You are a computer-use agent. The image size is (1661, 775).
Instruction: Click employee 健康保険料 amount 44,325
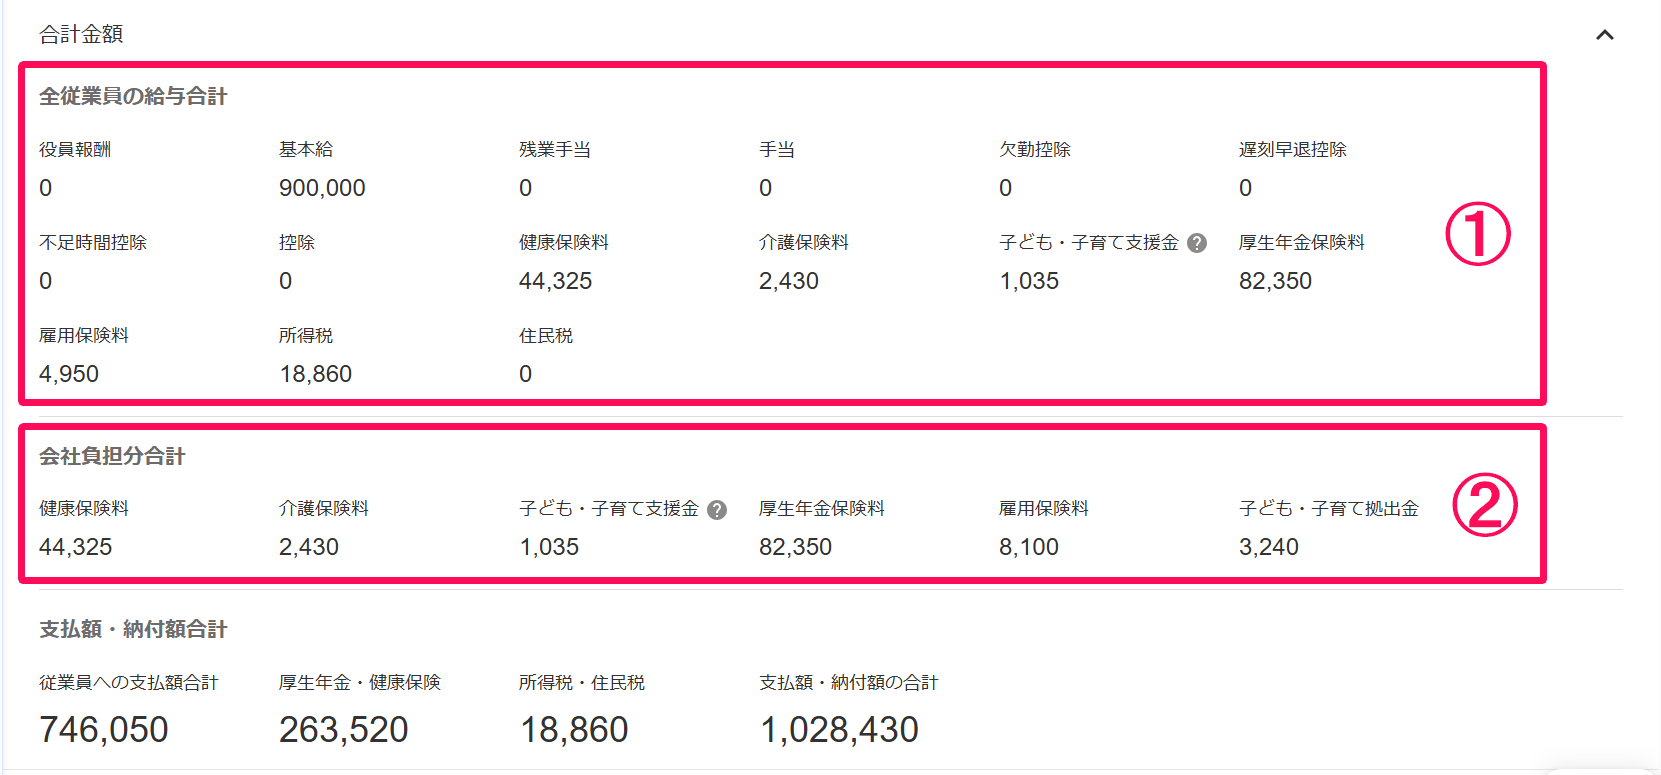click(x=556, y=281)
